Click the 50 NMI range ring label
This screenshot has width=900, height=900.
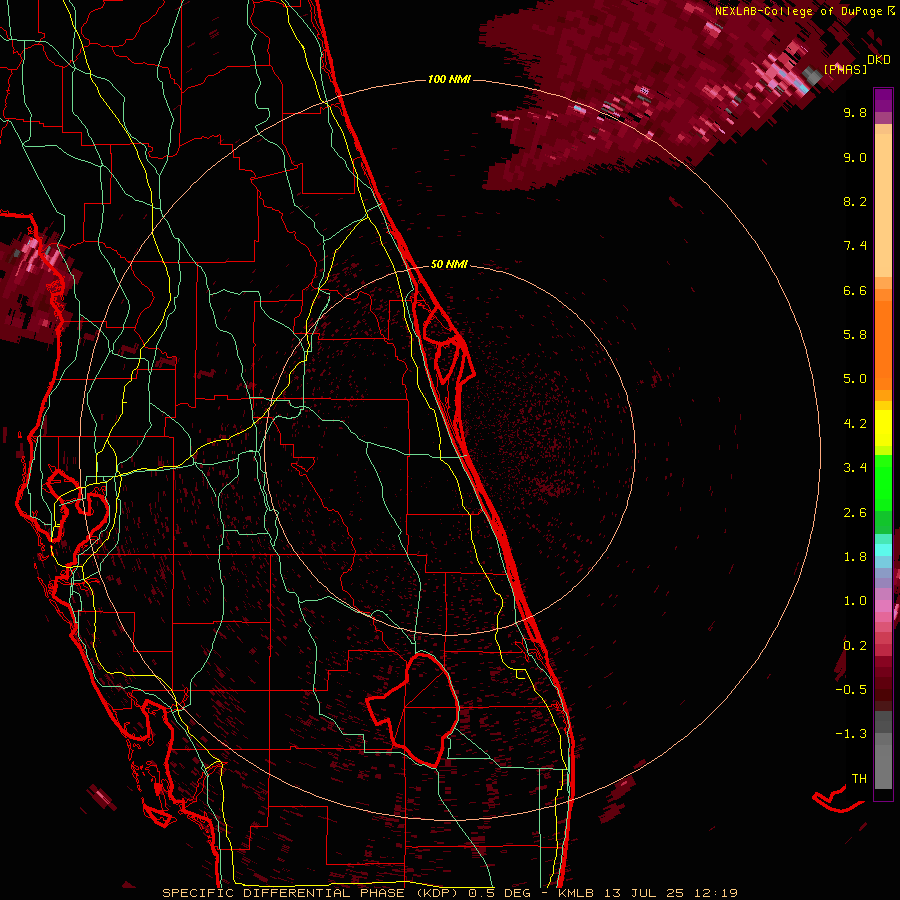coord(449,264)
